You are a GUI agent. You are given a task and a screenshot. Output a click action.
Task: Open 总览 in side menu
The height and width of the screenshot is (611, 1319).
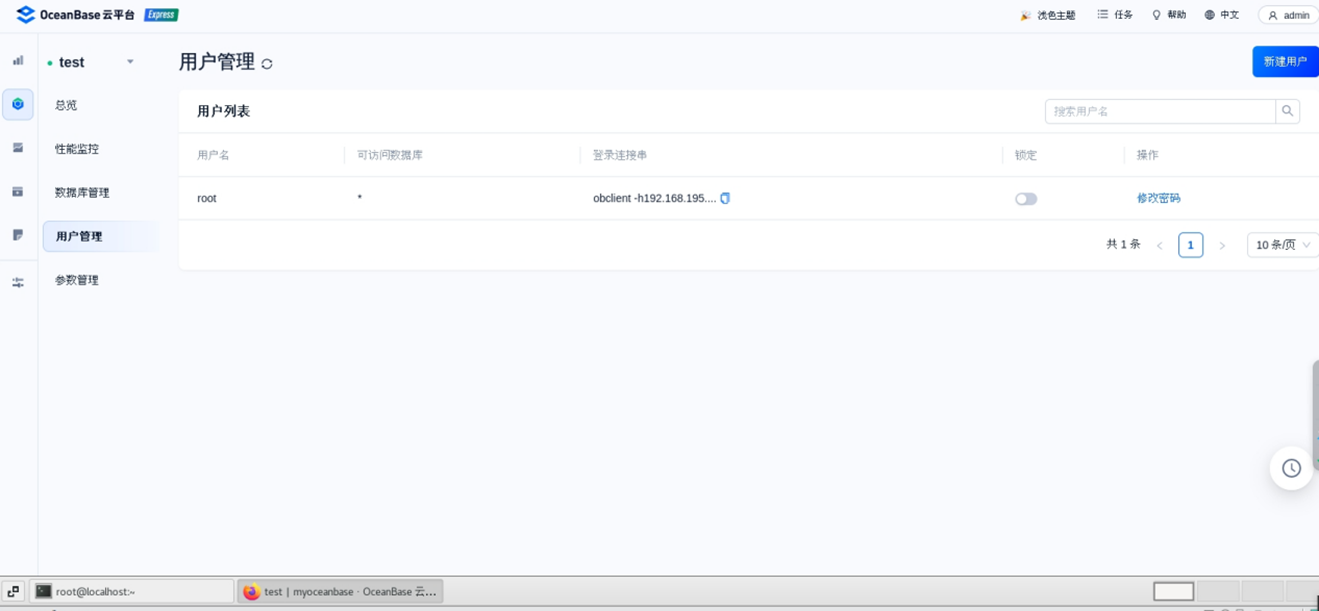pyautogui.click(x=66, y=105)
